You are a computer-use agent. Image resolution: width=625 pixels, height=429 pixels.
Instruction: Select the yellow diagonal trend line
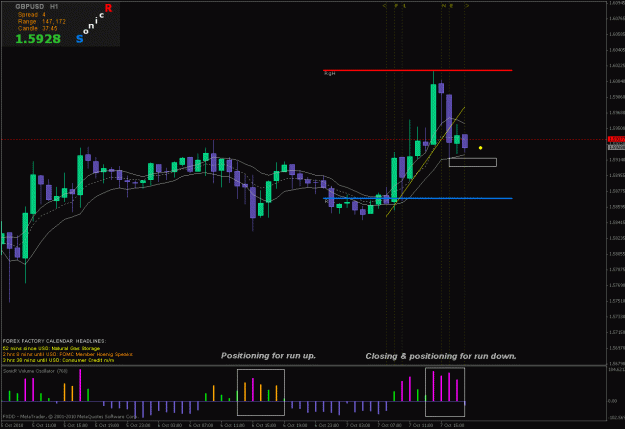pos(425,161)
